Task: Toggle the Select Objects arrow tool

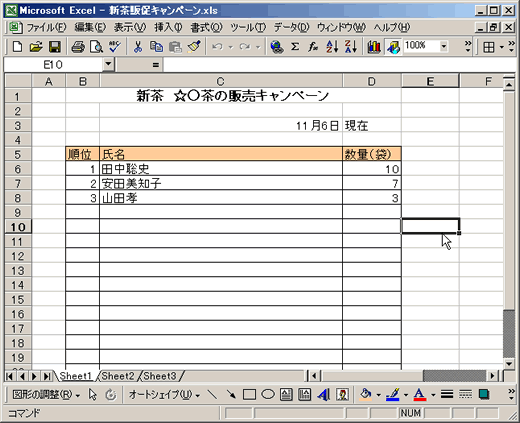Action: 92,395
